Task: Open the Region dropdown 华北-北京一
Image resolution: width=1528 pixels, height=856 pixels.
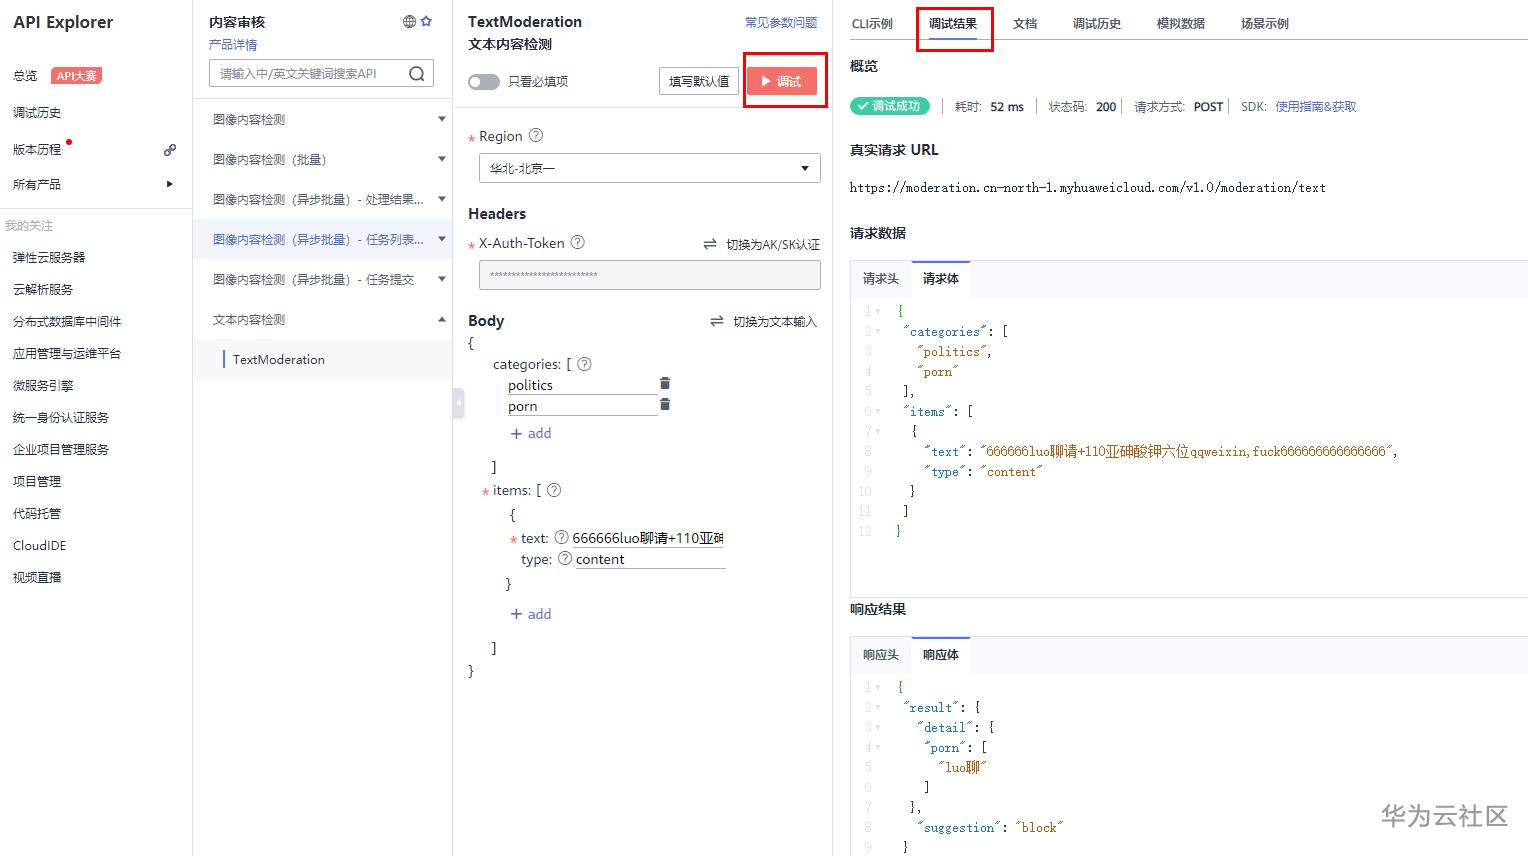Action: click(650, 168)
